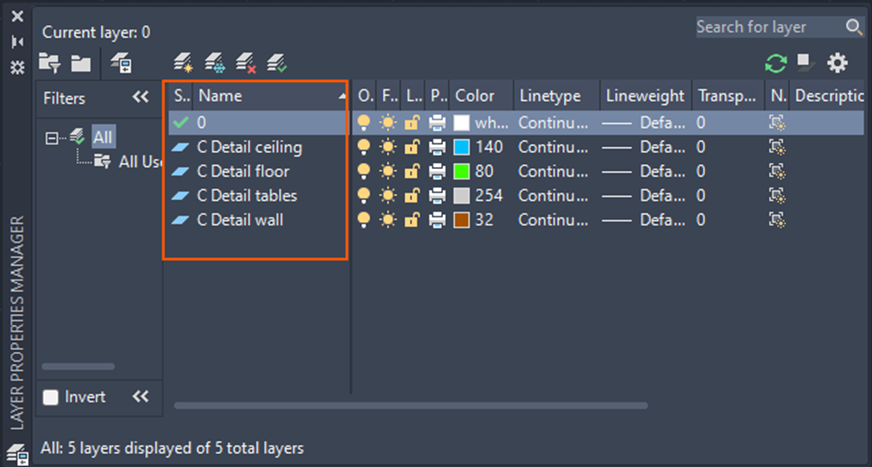Open layer settings gear icon
Viewport: 872px width, 467px height.
[x=837, y=63]
